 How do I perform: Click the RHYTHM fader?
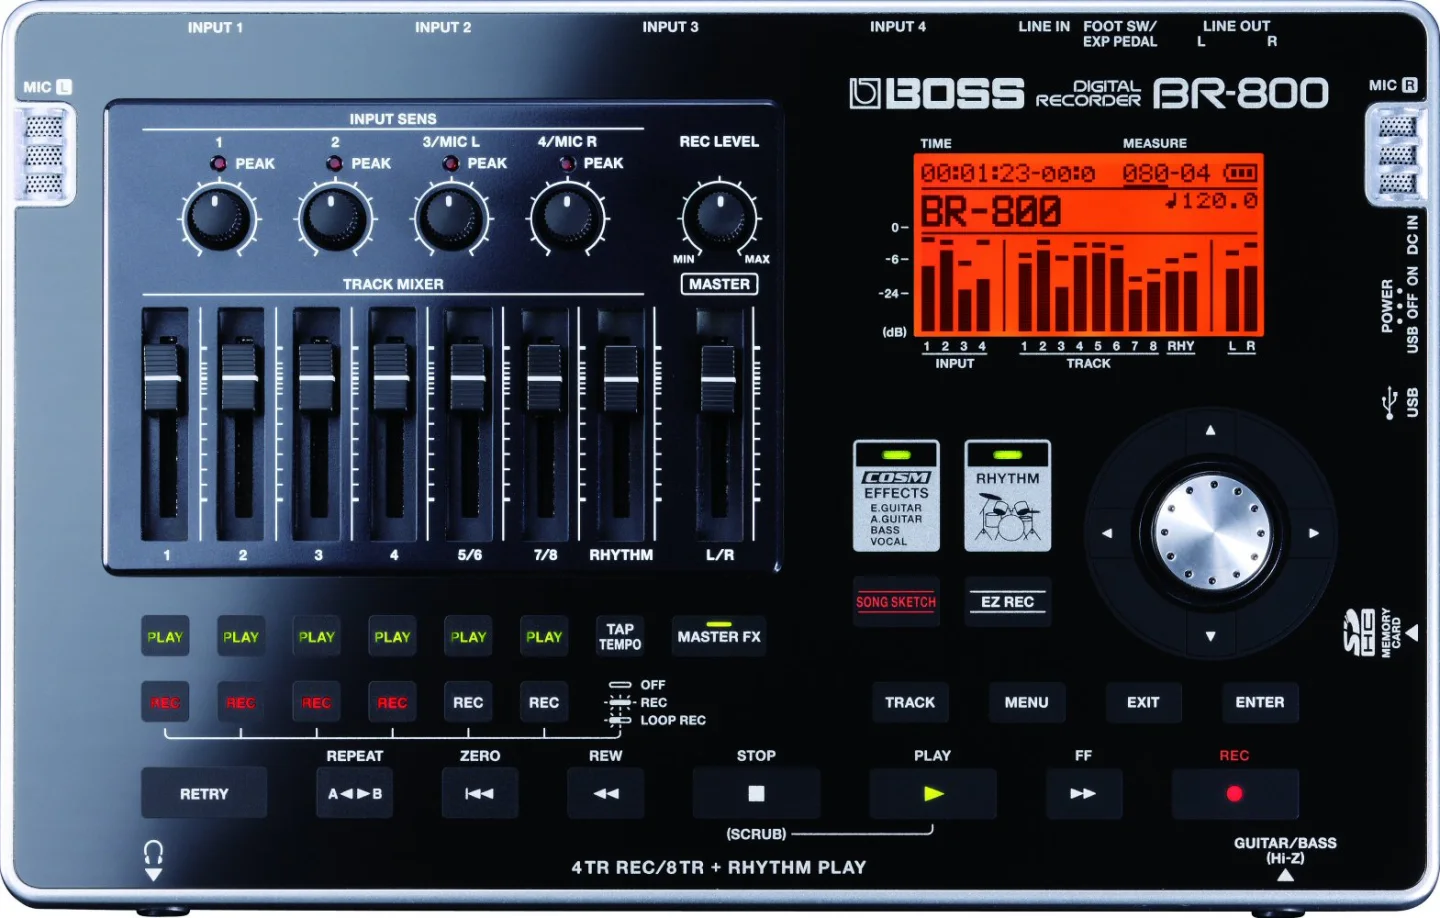point(620,377)
